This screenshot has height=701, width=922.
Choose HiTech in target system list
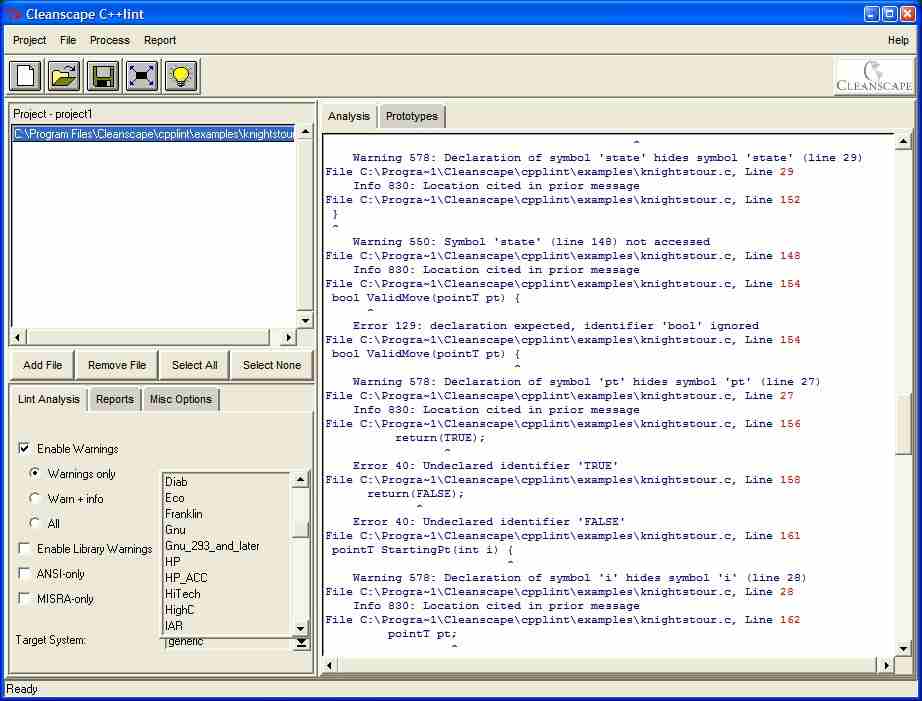(226, 594)
